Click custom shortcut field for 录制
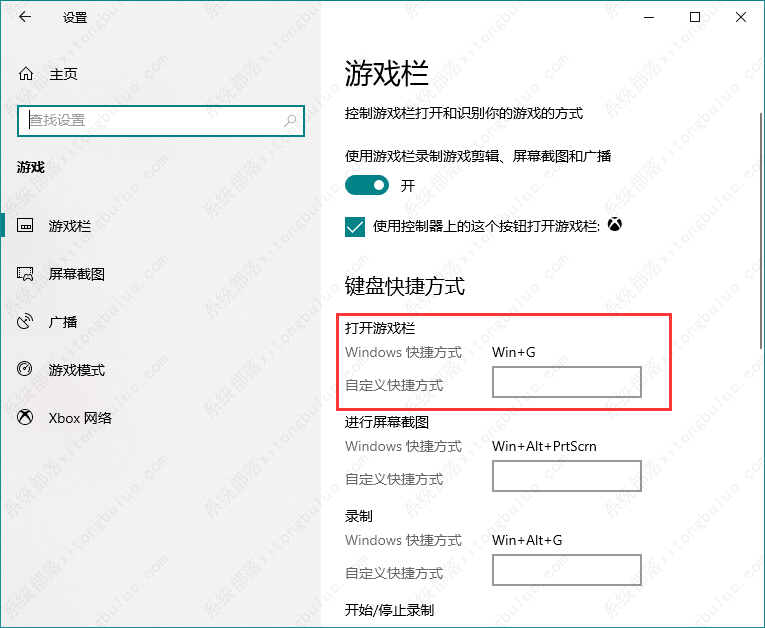The width and height of the screenshot is (765, 628). point(566,570)
